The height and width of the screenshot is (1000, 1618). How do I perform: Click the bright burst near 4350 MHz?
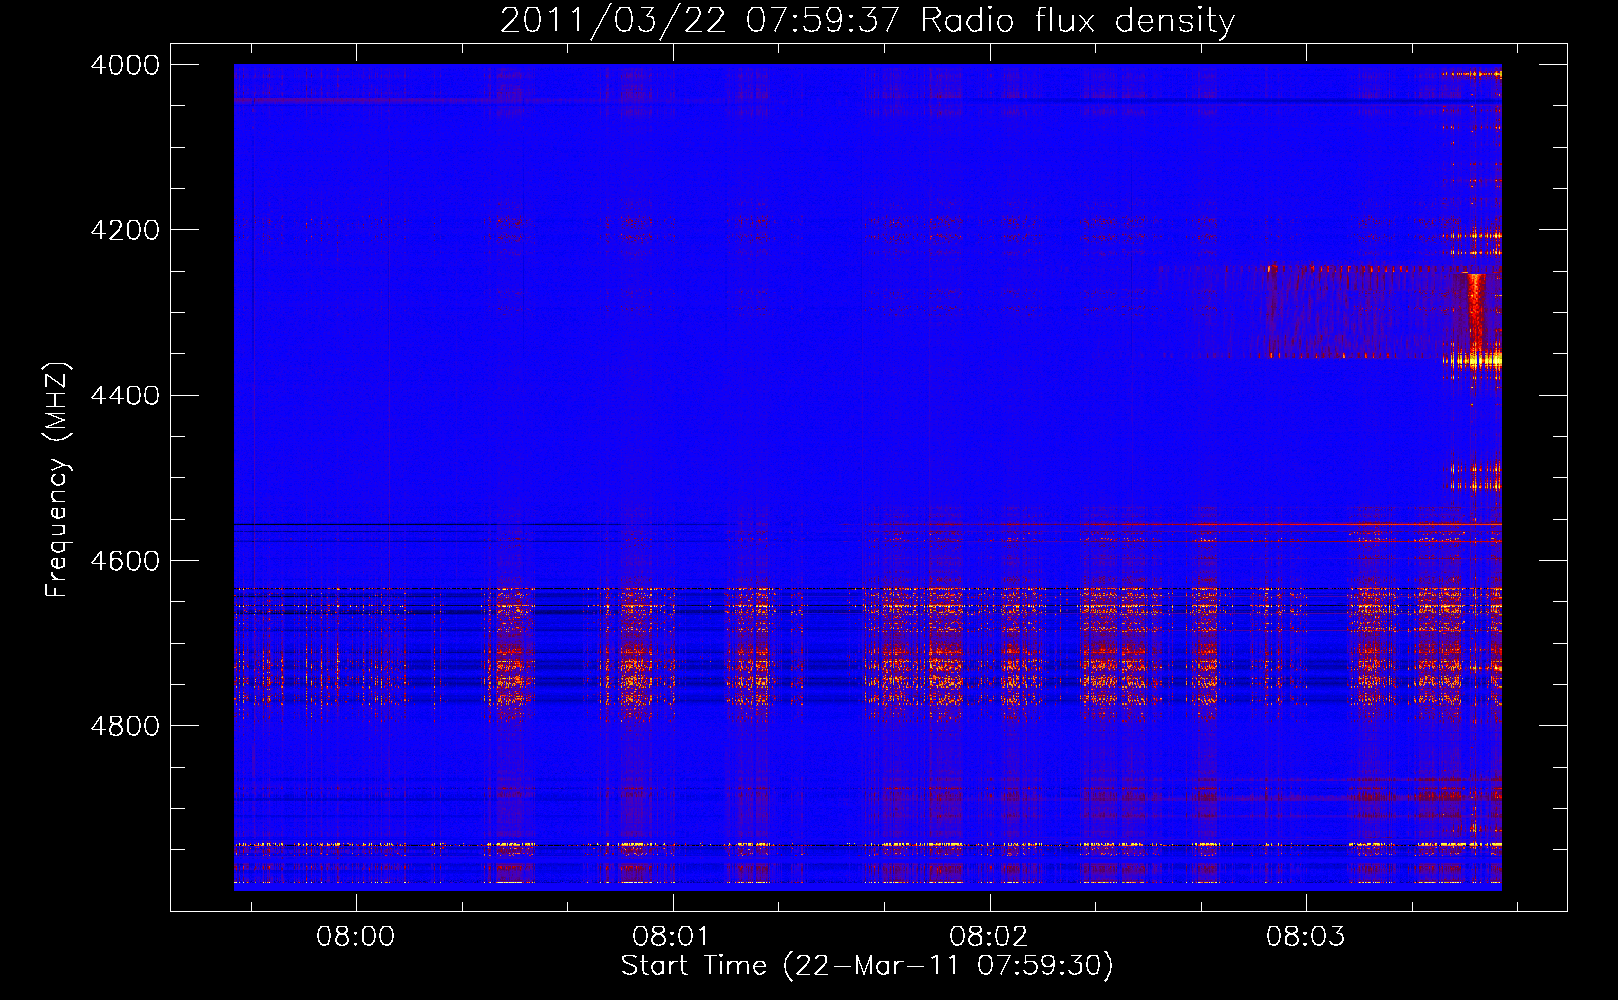pyautogui.click(x=1476, y=357)
